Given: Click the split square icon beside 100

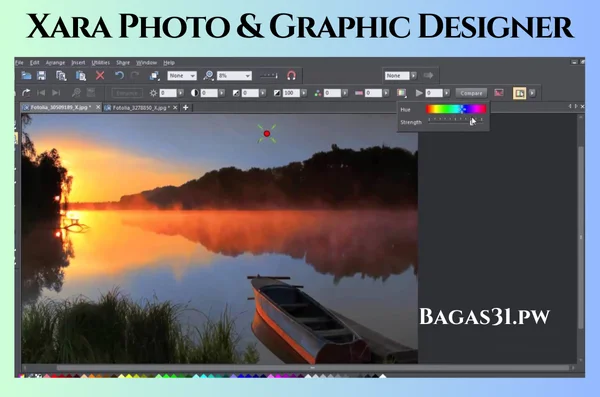Looking at the screenshot, I should 277,93.
